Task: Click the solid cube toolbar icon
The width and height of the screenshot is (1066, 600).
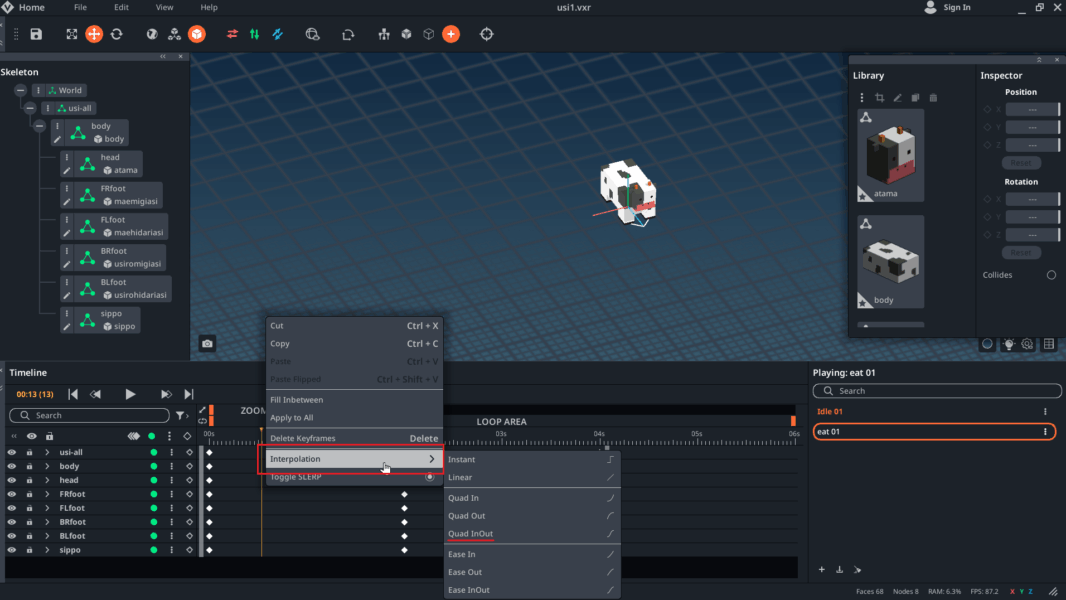Action: pyautogui.click(x=406, y=34)
